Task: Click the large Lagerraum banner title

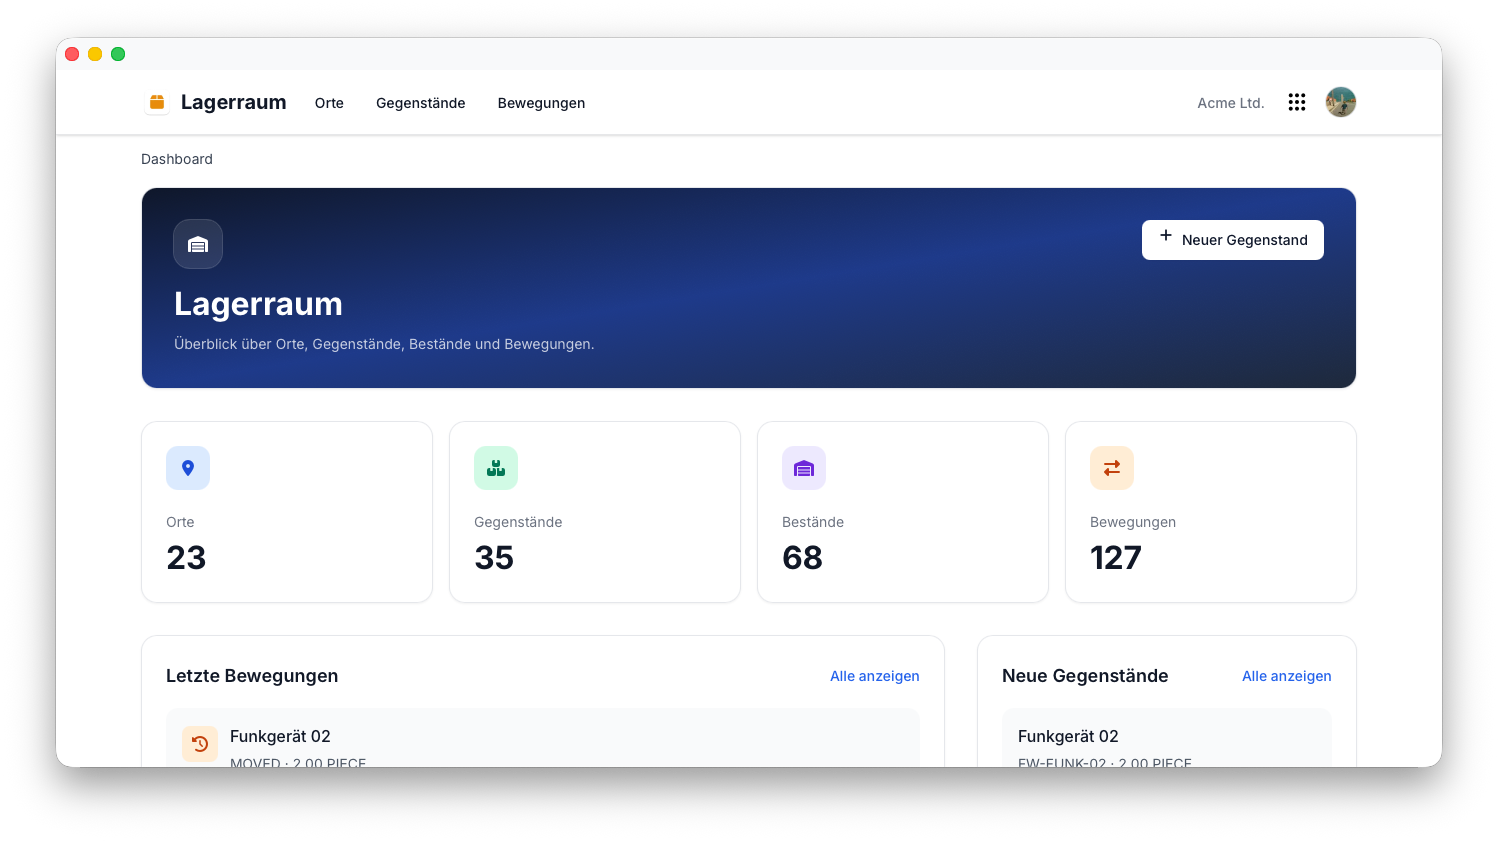Action: click(x=258, y=304)
